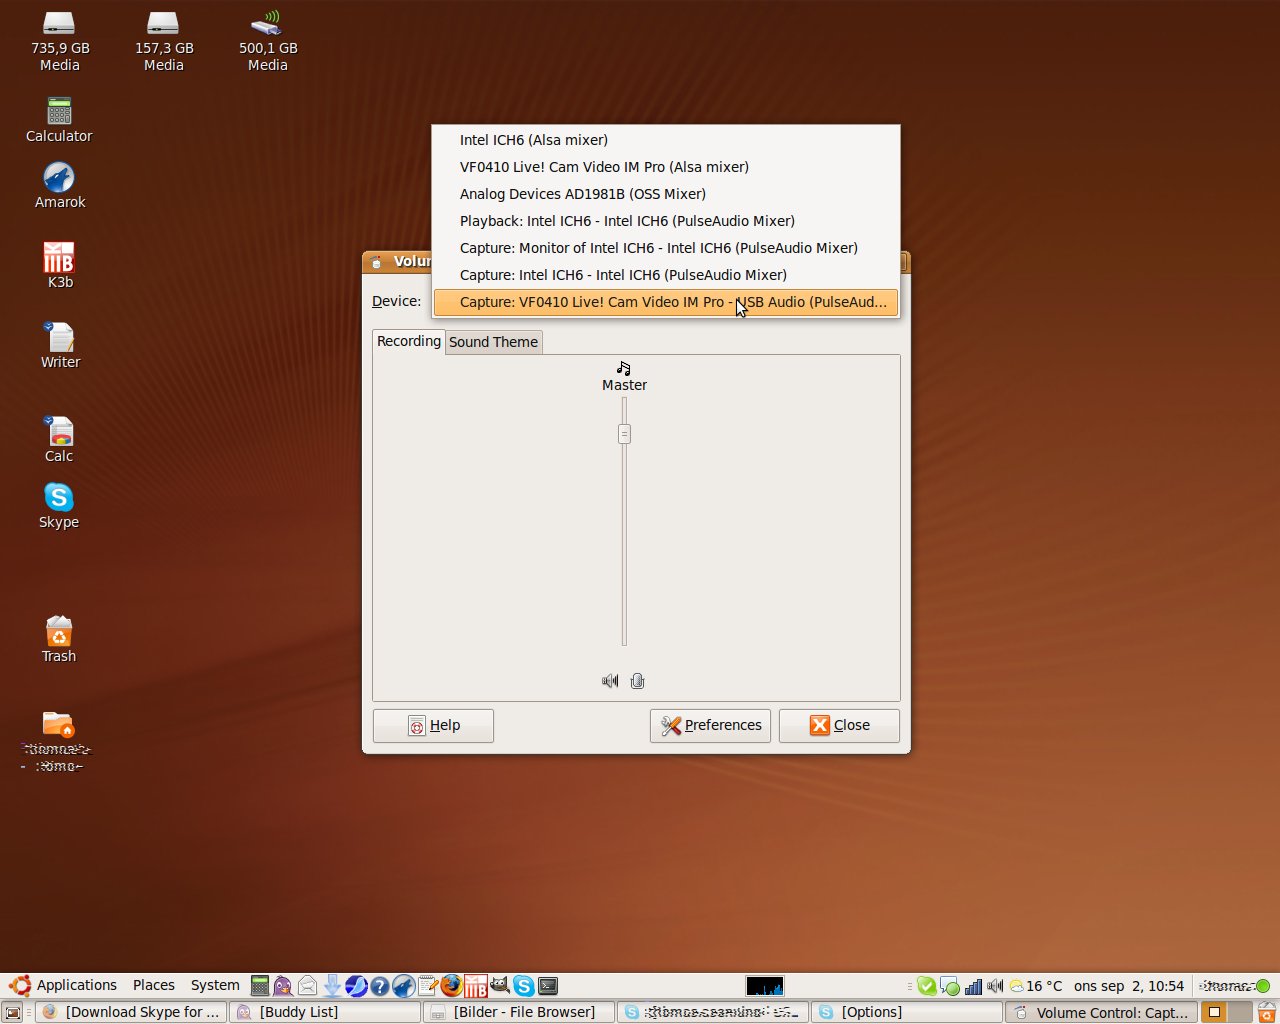Toggle the Master mute speaker icon
This screenshot has height=1024, width=1280.
[610, 681]
